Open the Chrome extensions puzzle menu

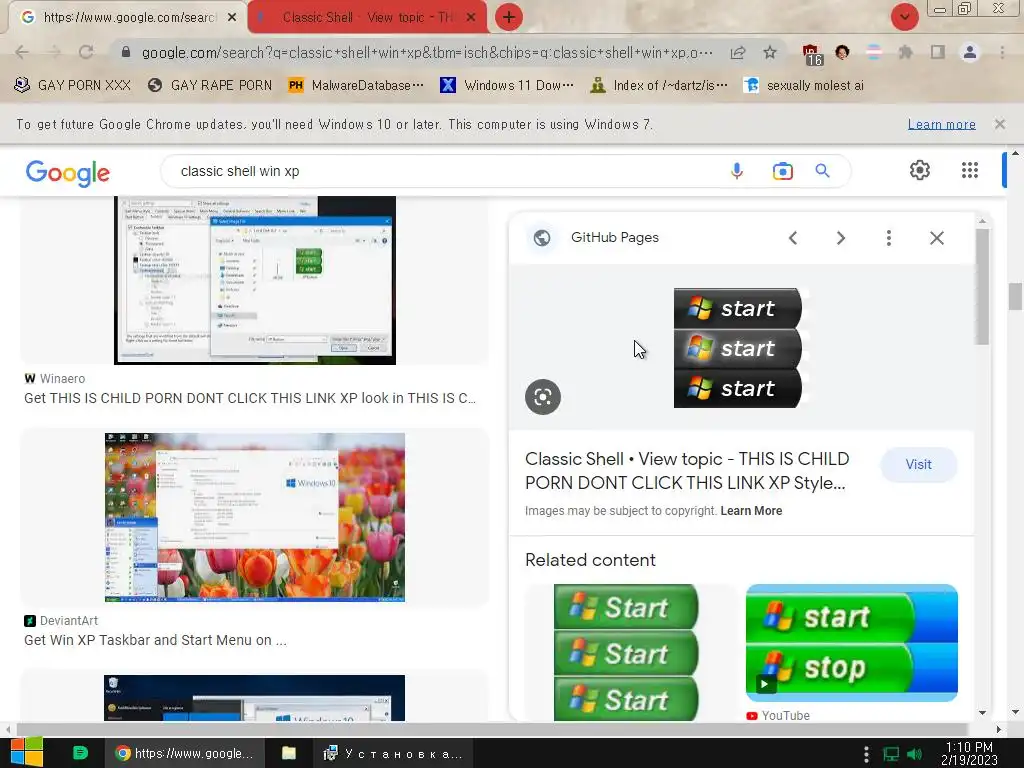(x=905, y=52)
